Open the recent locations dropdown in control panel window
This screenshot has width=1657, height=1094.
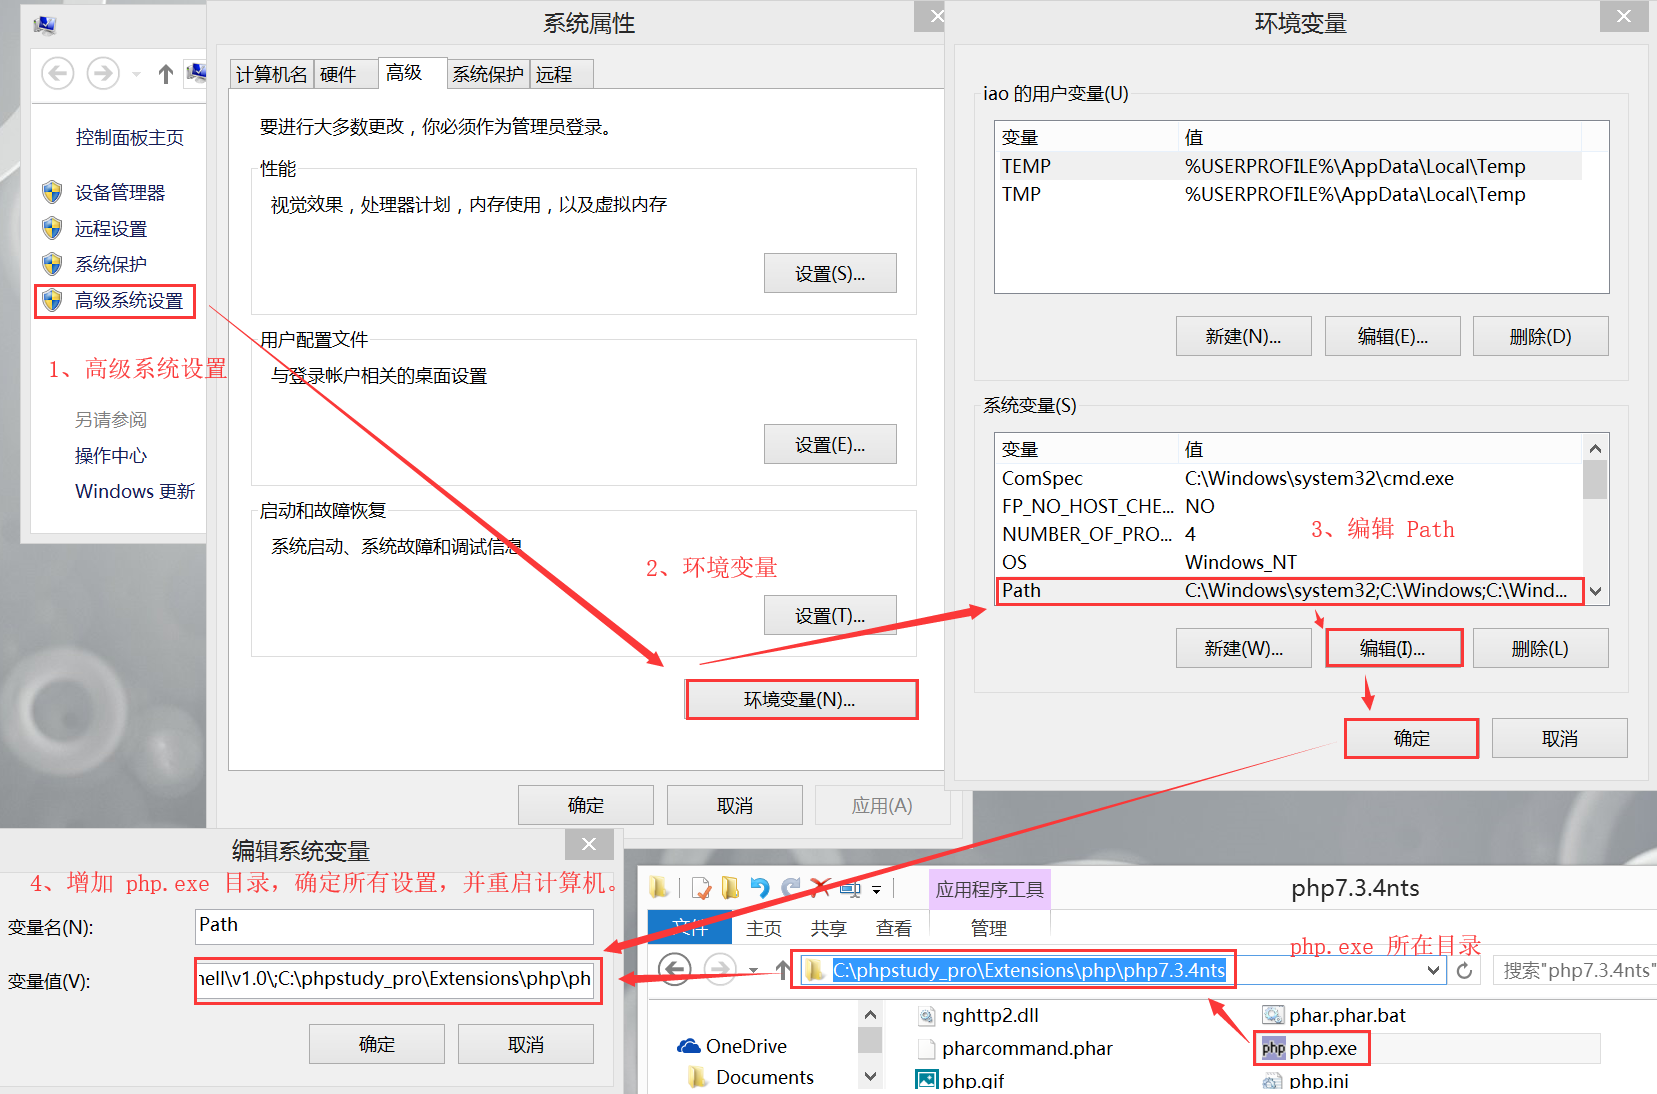[137, 74]
